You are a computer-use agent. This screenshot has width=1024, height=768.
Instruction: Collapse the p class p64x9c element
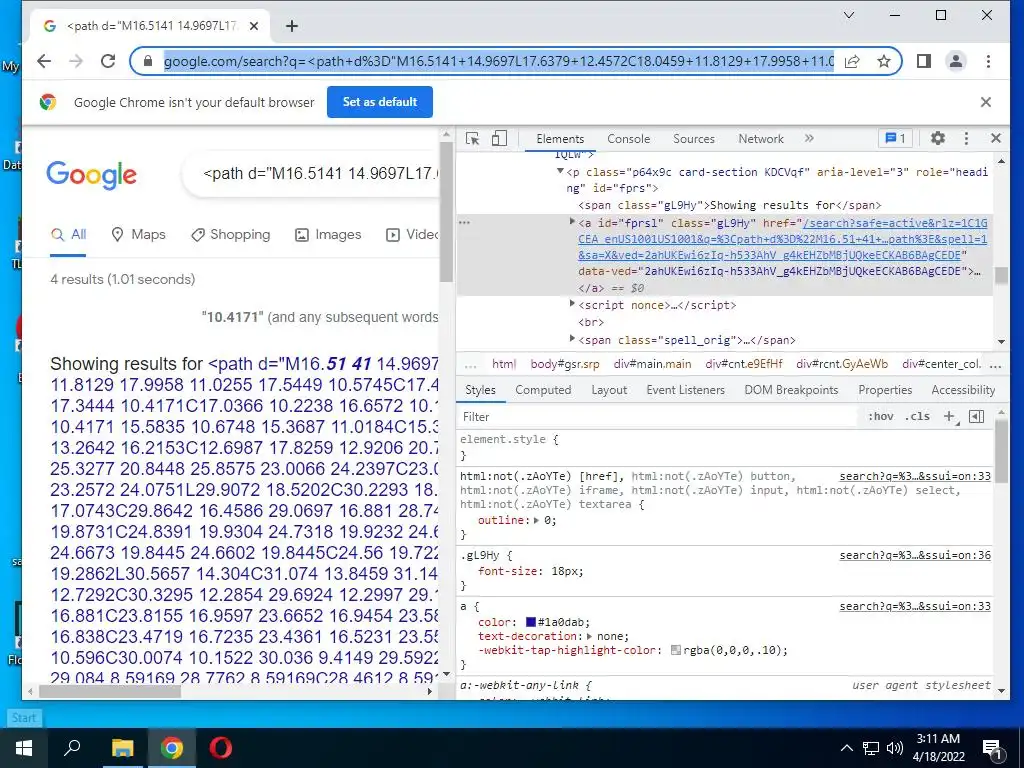560,172
